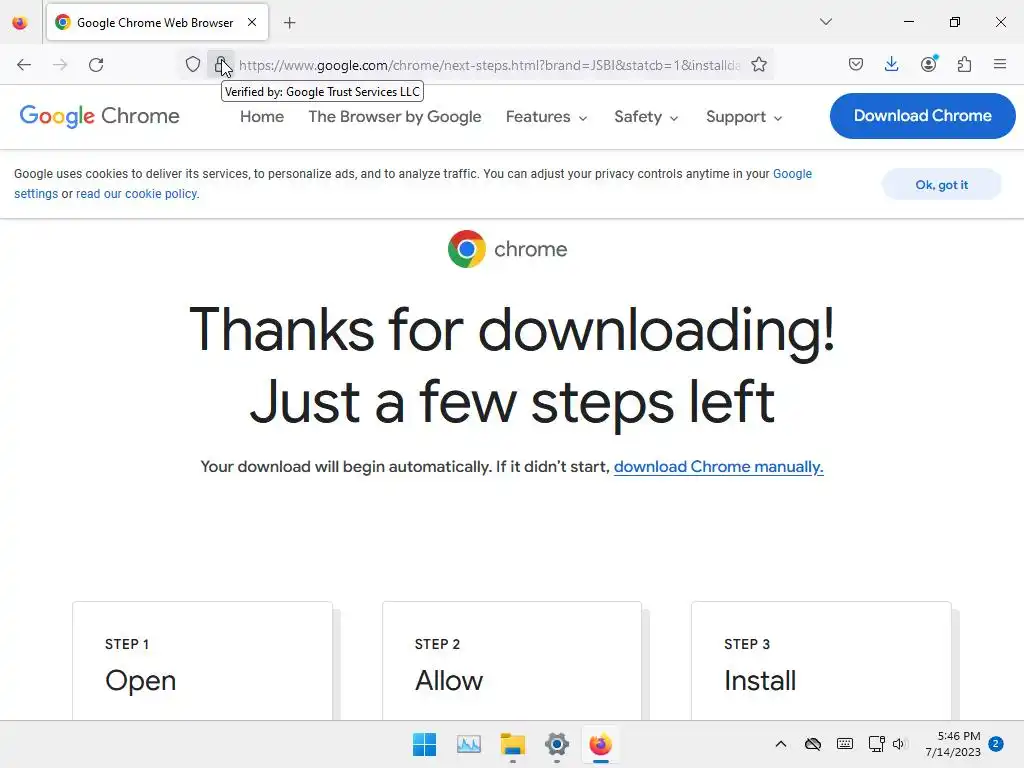Image resolution: width=1024 pixels, height=768 pixels.
Task: Open the Save to Pocket icon
Action: (856, 64)
